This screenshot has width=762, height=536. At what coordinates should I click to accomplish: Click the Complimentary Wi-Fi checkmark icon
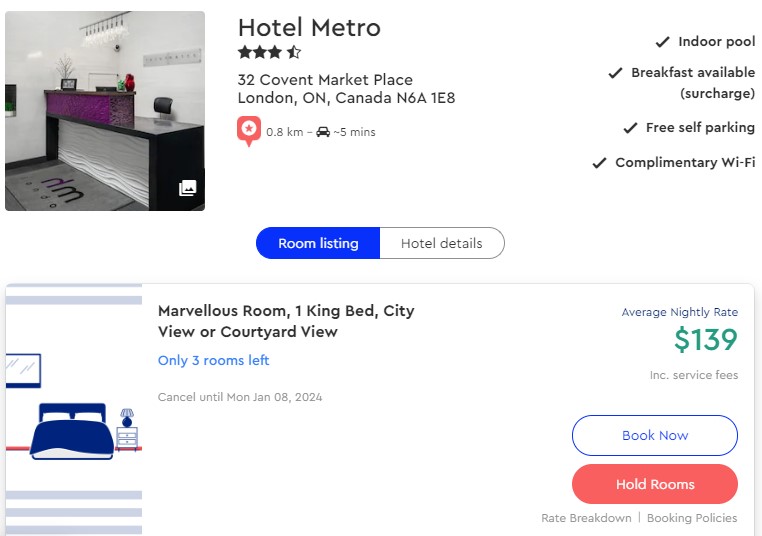tap(600, 163)
